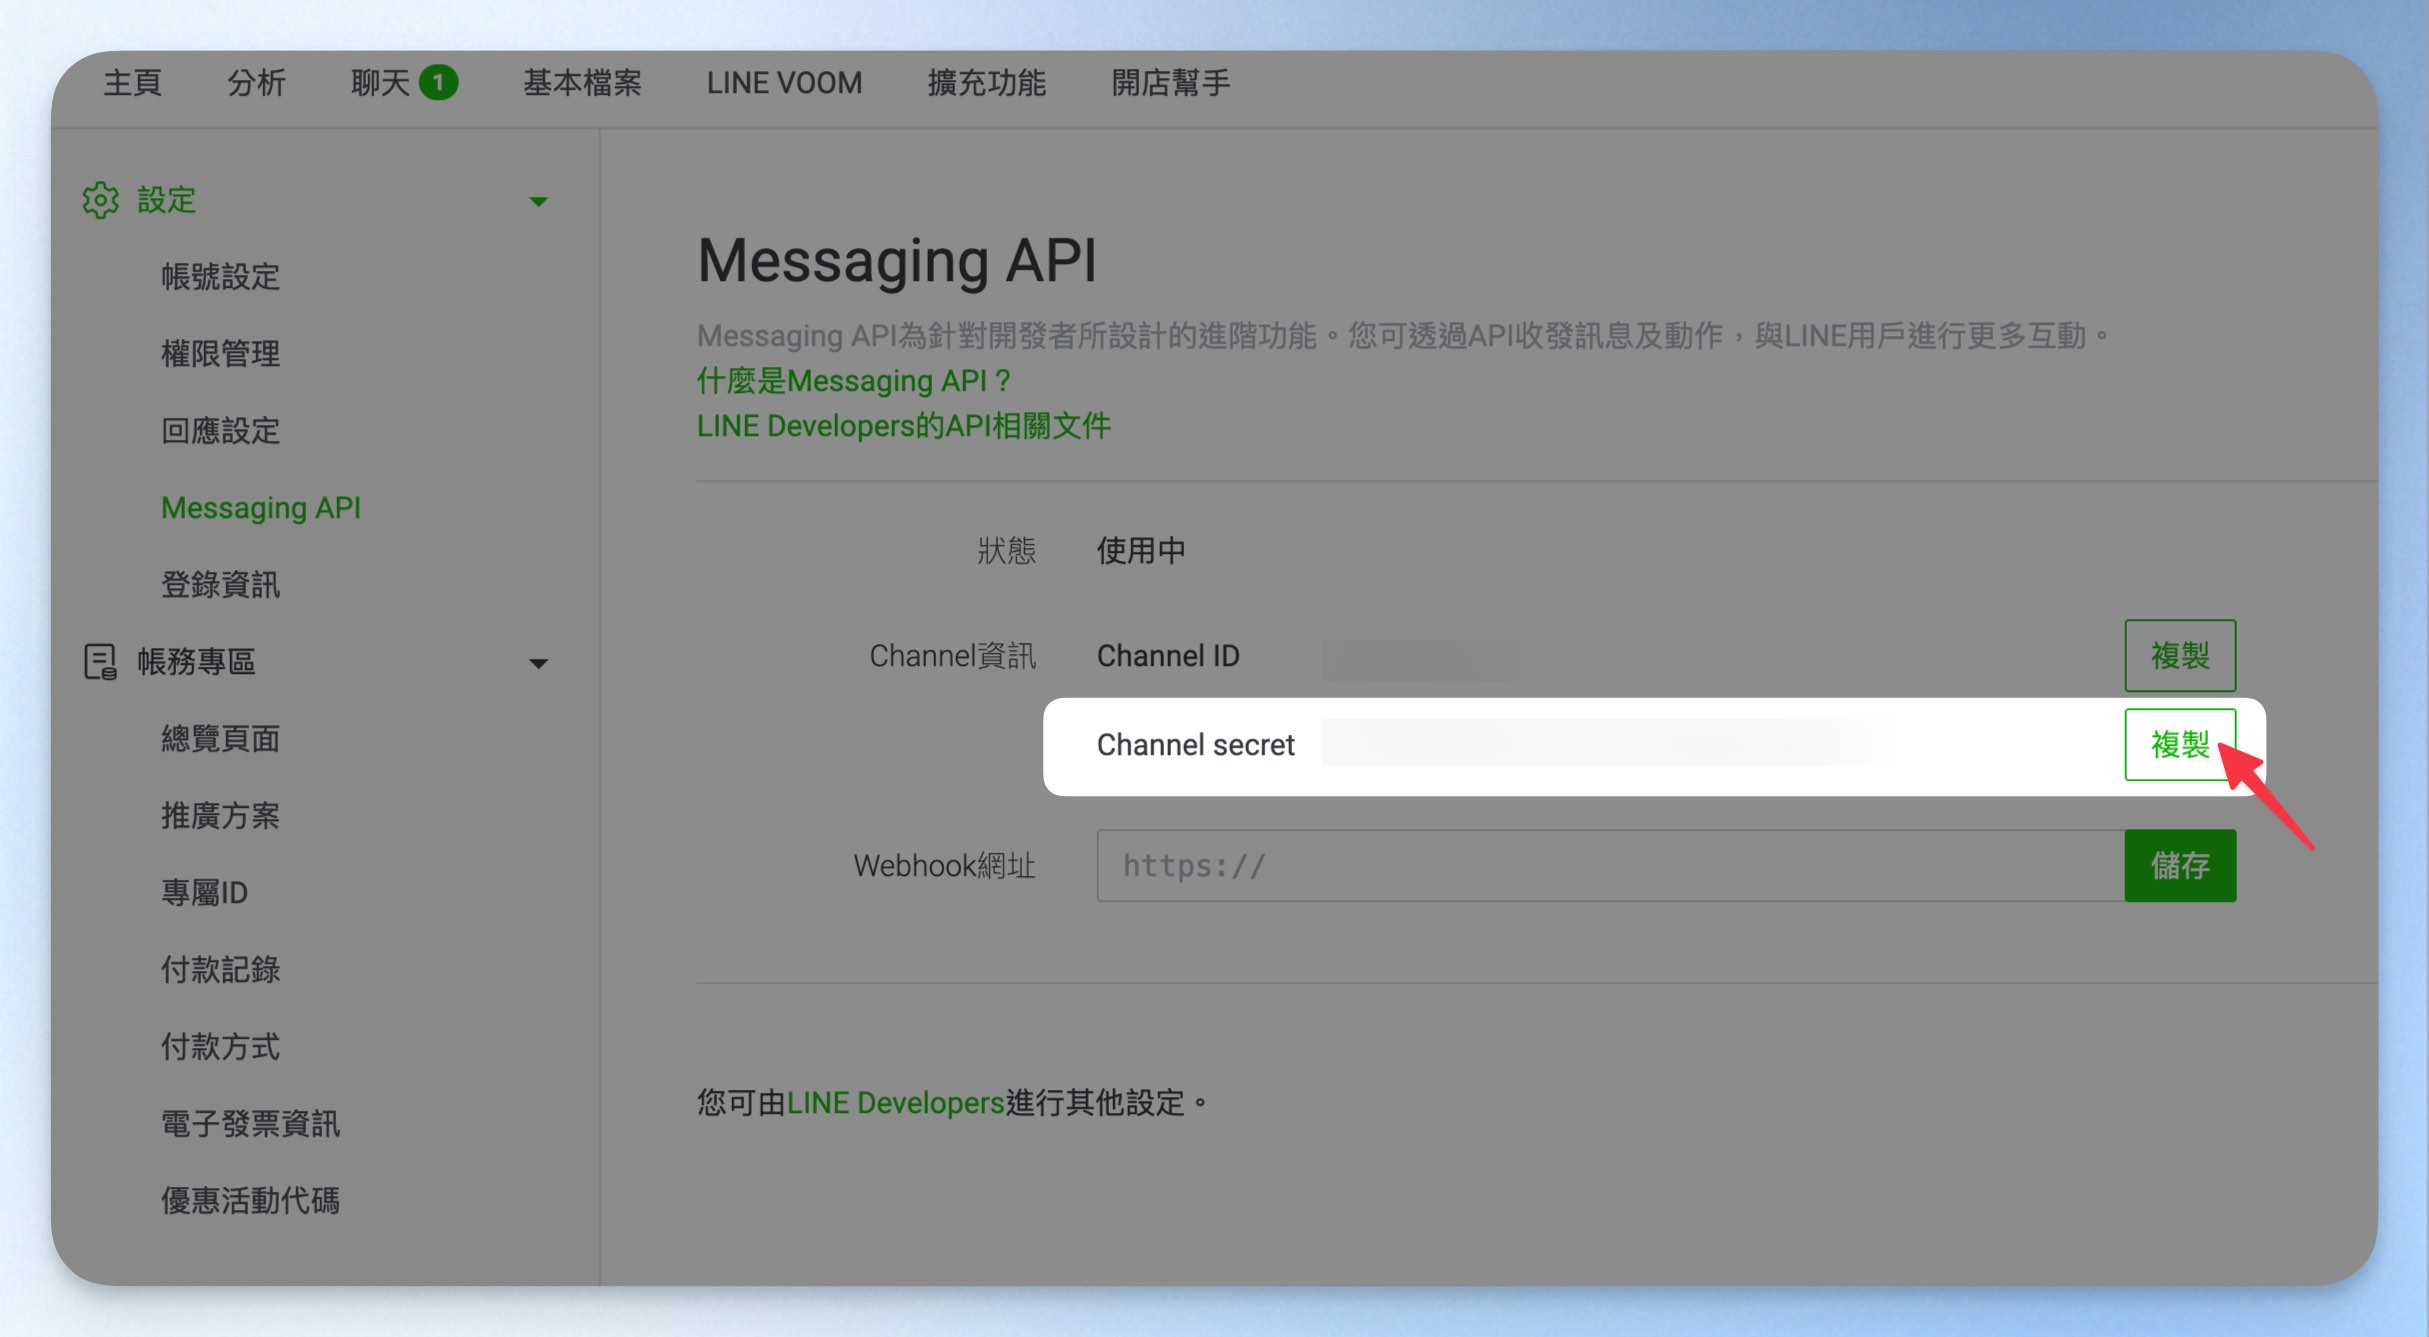Copy the Channel ID with 複製 button

(x=2180, y=656)
